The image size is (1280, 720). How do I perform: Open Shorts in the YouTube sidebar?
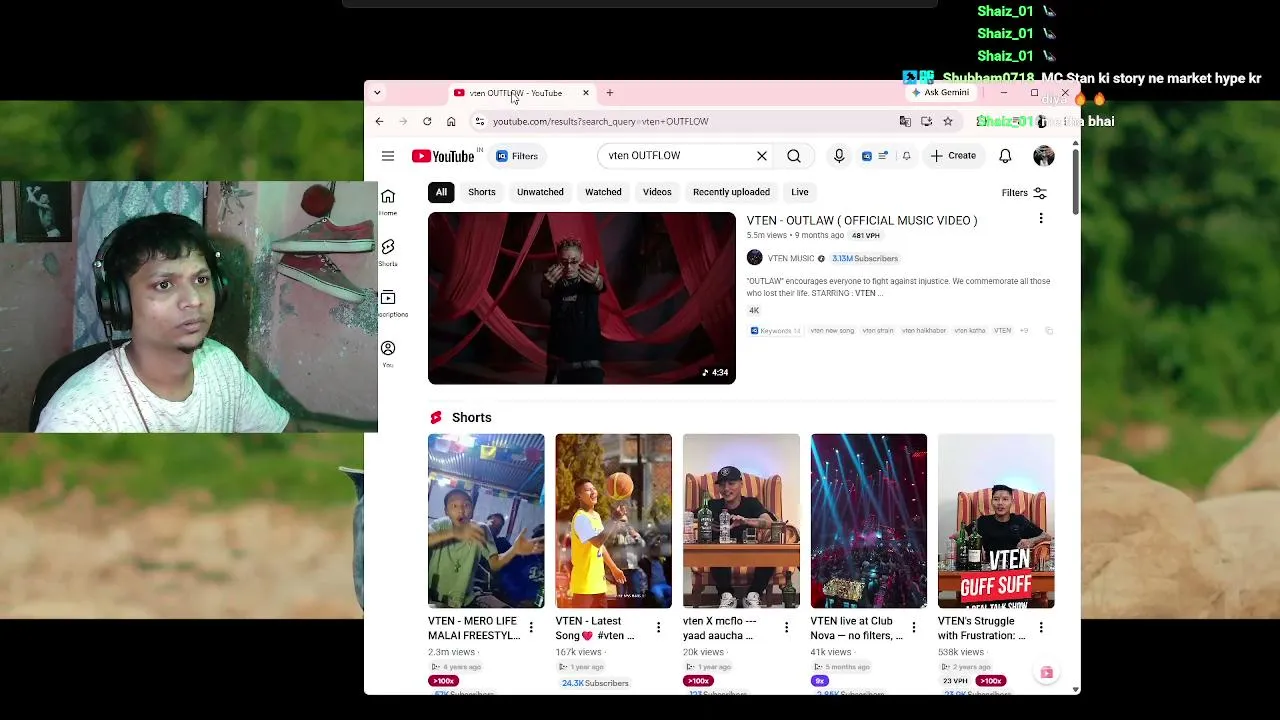click(388, 252)
